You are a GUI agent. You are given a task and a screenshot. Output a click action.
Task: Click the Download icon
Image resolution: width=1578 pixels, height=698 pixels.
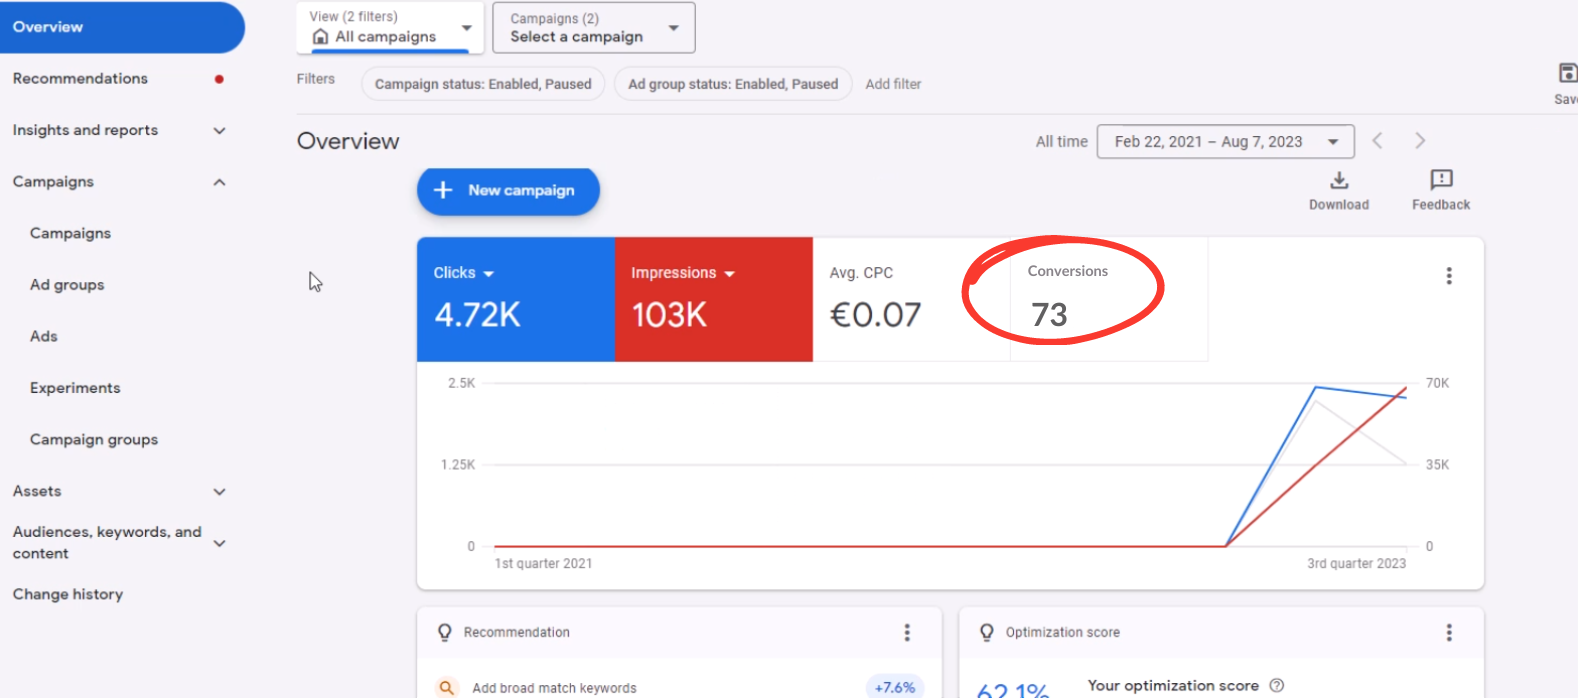(x=1338, y=181)
